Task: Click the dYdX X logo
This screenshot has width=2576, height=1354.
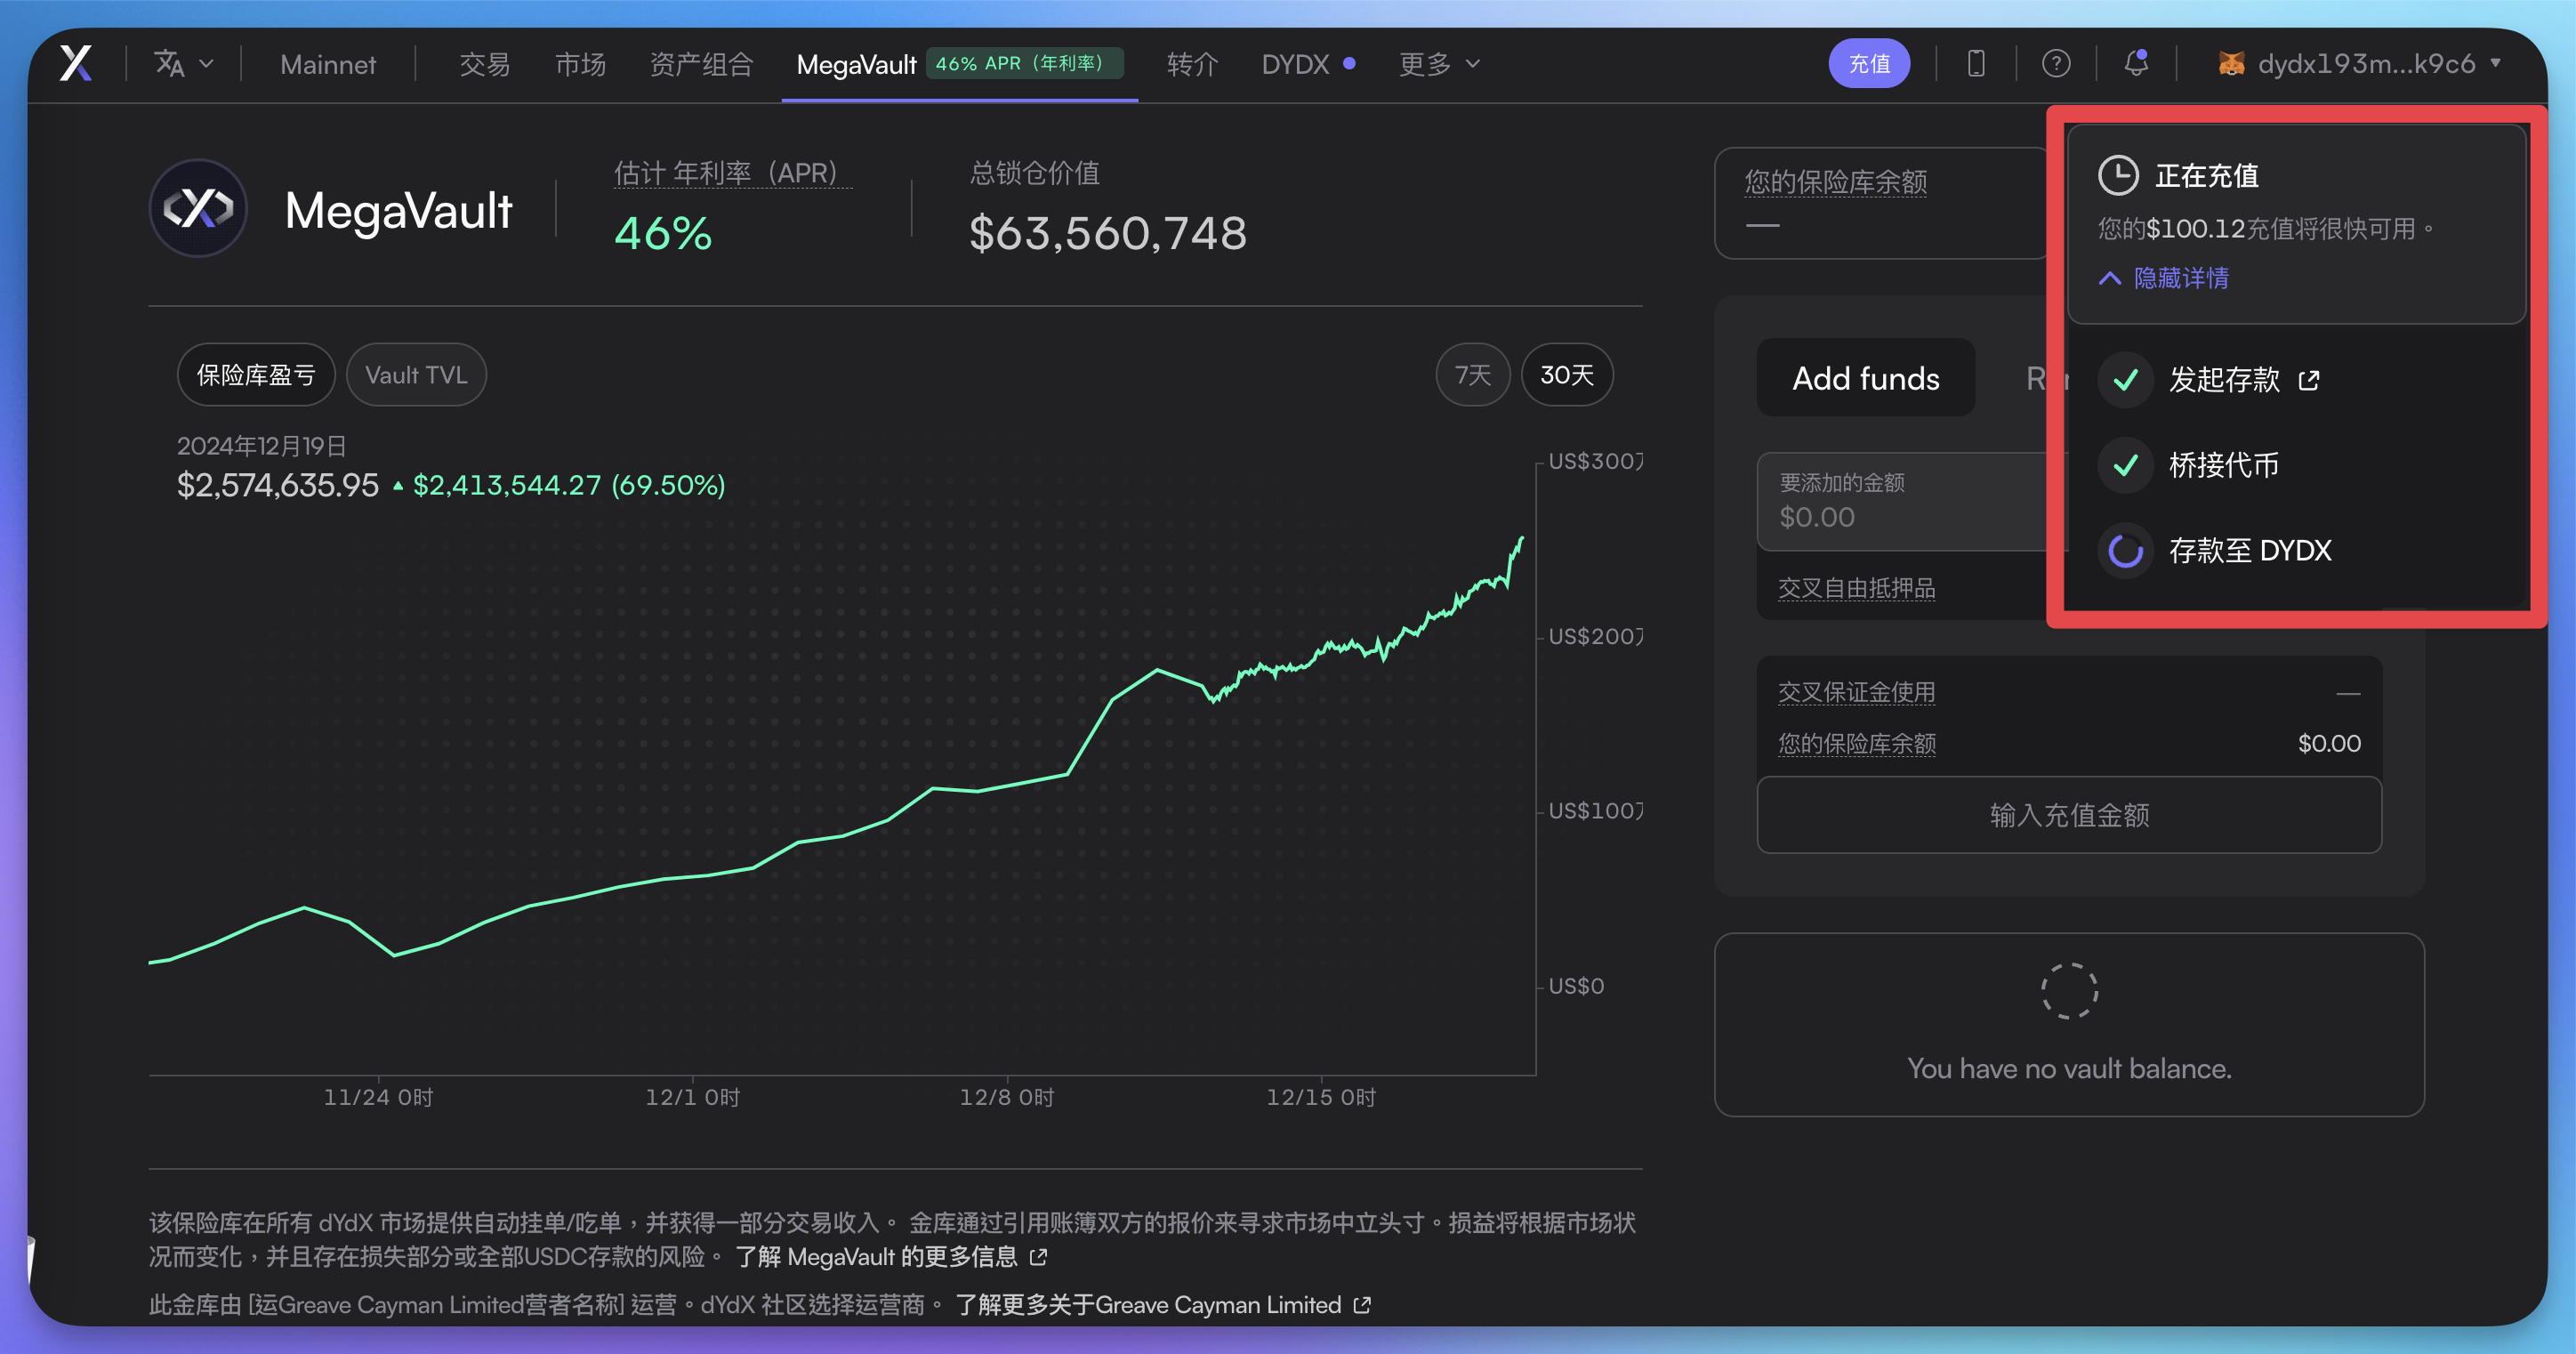Action: [76, 63]
